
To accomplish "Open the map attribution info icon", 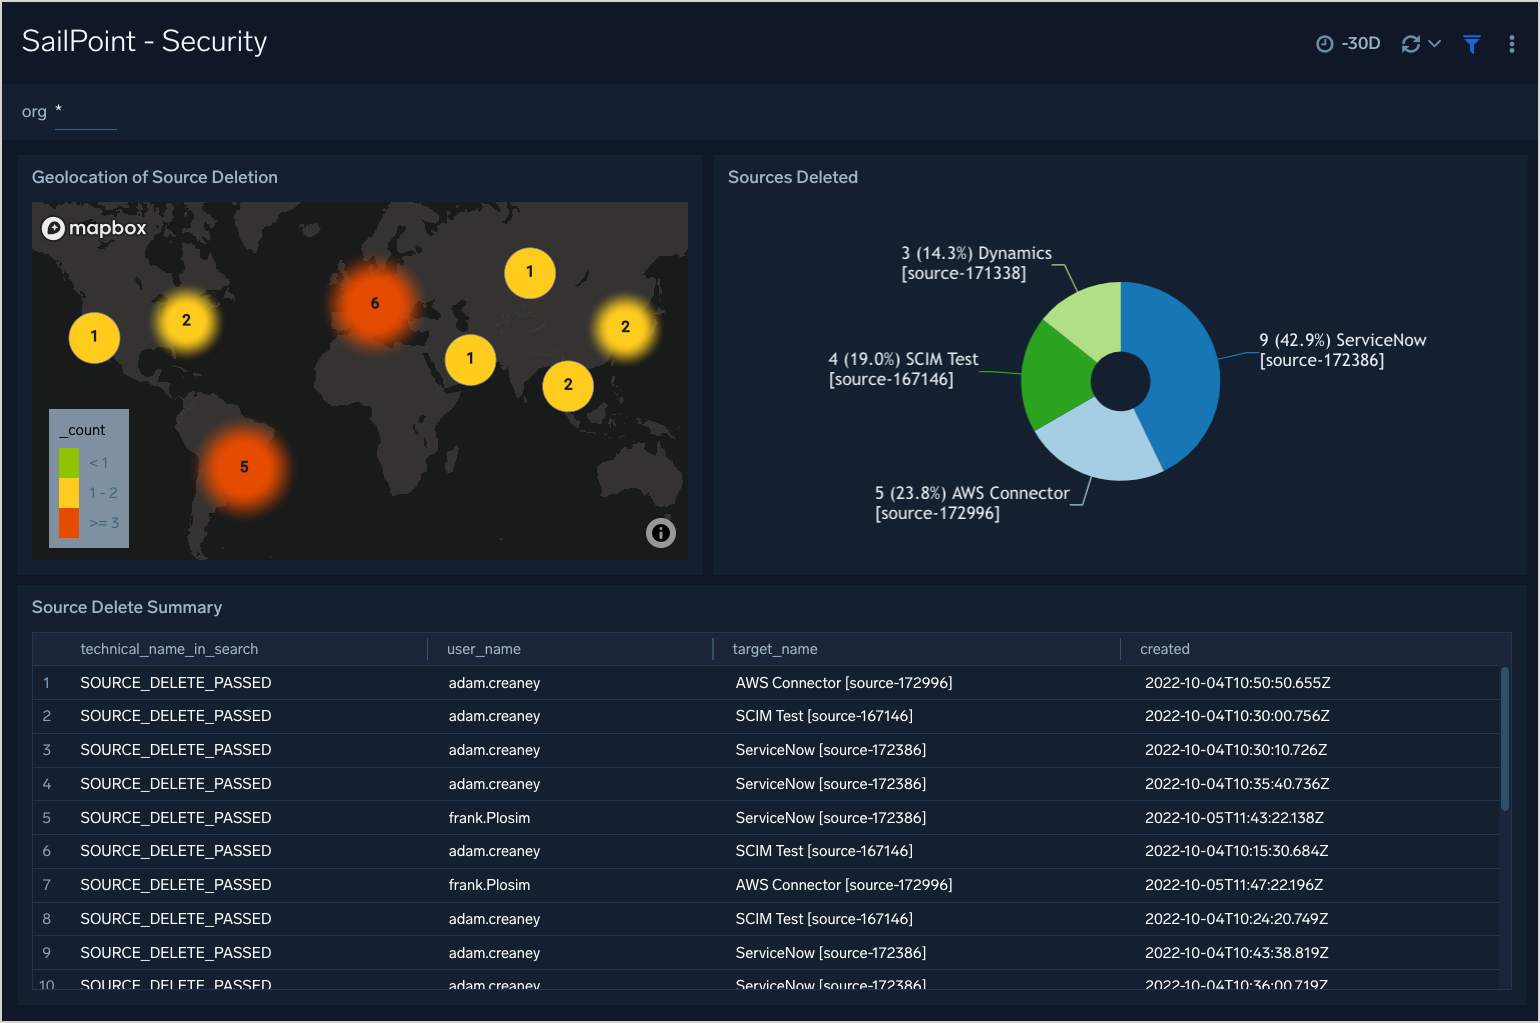I will (660, 533).
